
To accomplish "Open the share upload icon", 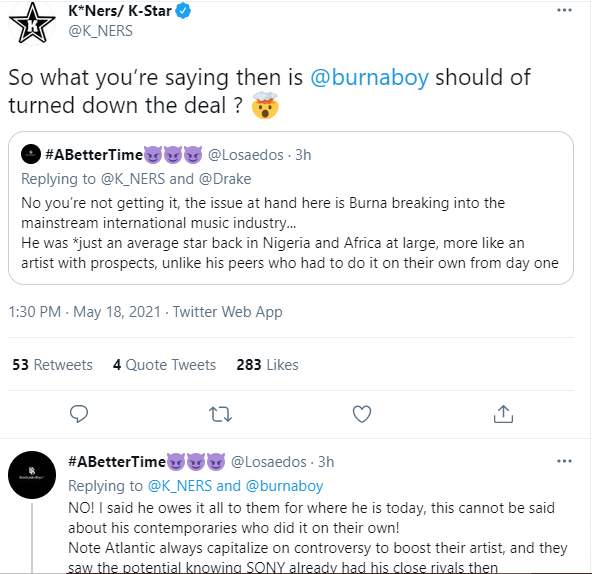I will coord(503,414).
